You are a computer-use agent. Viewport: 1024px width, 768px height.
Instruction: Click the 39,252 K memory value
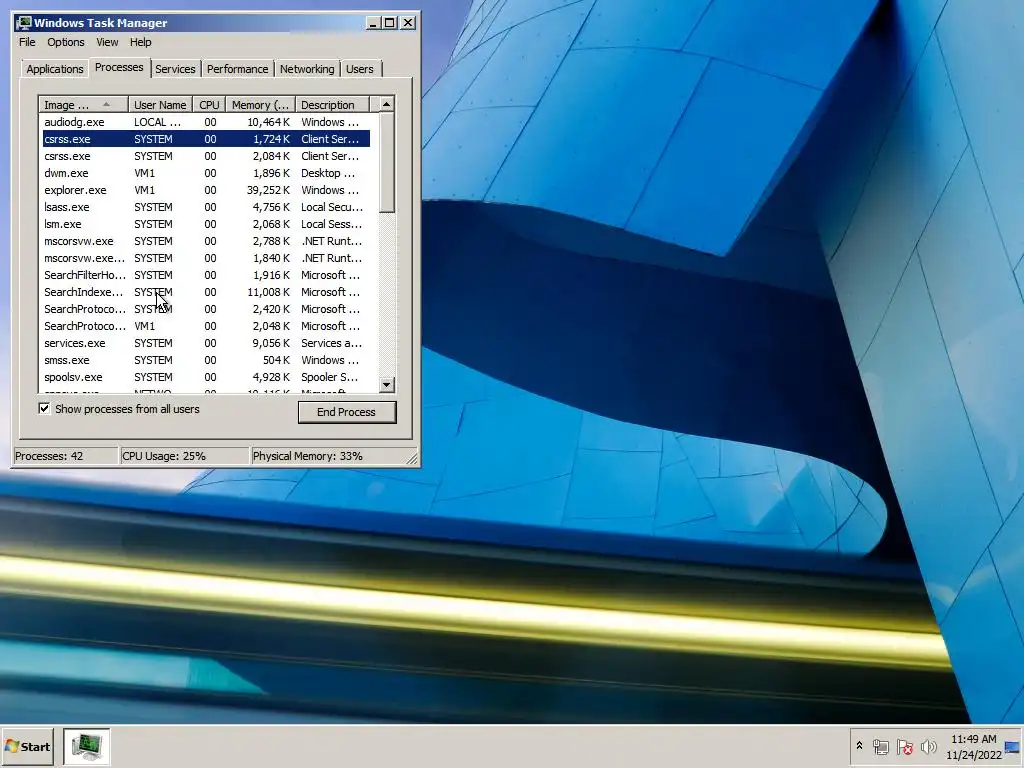click(x=268, y=190)
